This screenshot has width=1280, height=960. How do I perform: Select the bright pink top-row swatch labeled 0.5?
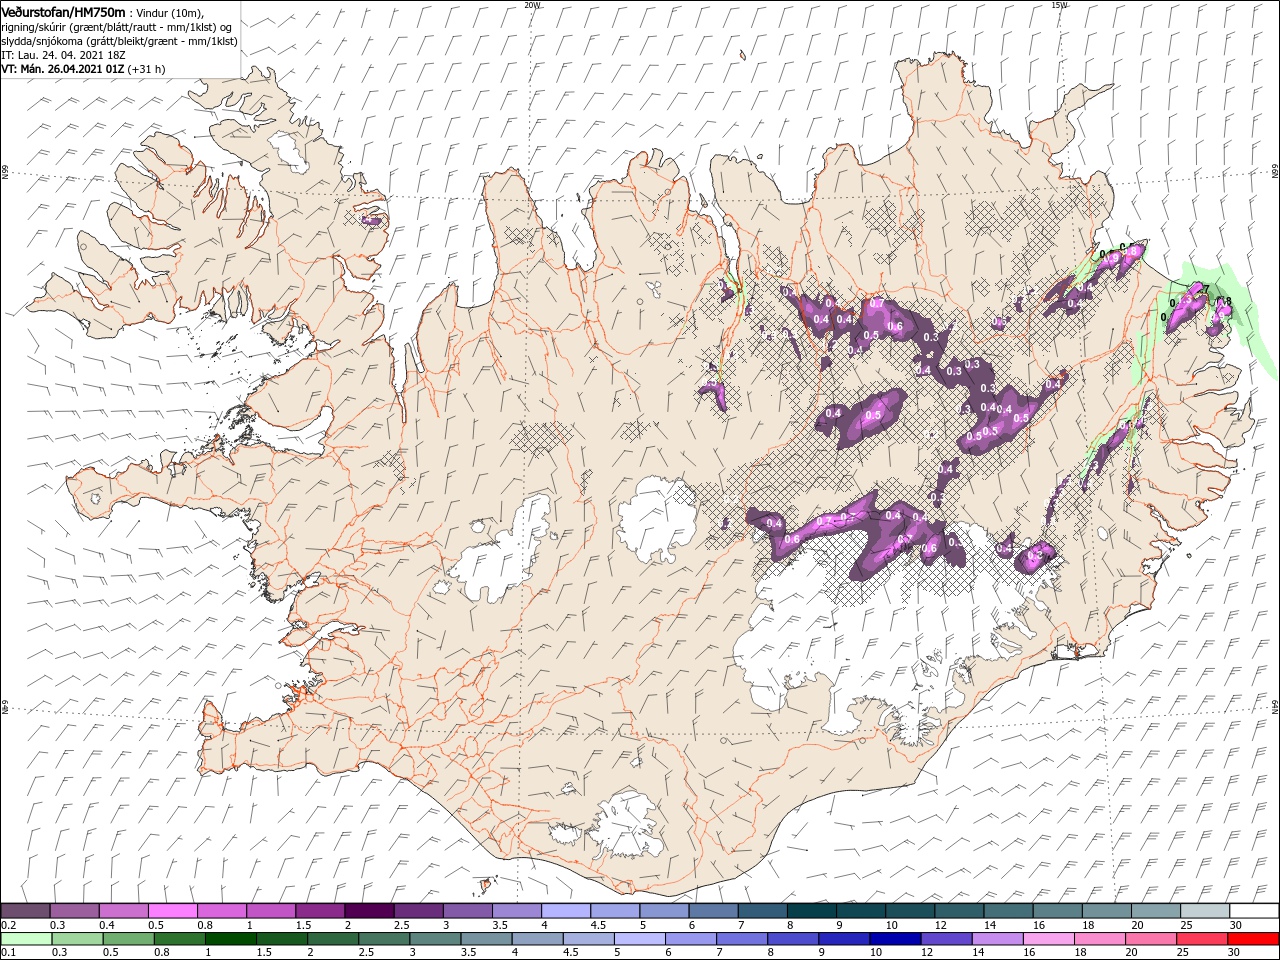pos(172,911)
